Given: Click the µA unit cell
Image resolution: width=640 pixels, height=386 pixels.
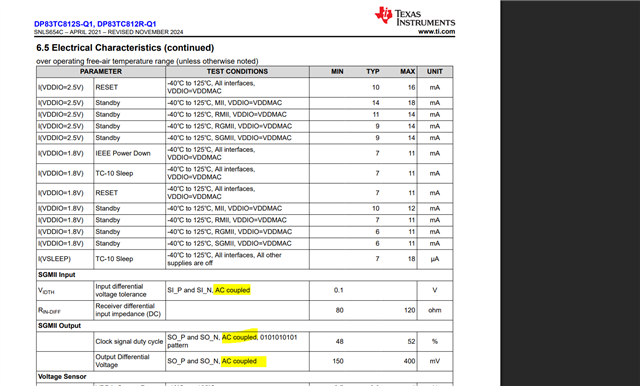Looking at the screenshot, I should 435,259.
